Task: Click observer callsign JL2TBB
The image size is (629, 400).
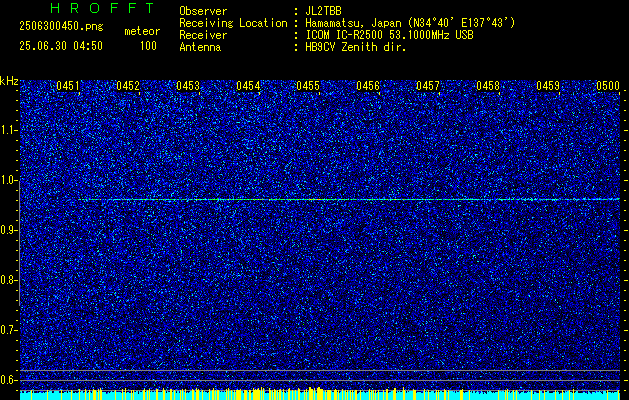Action: point(323,11)
